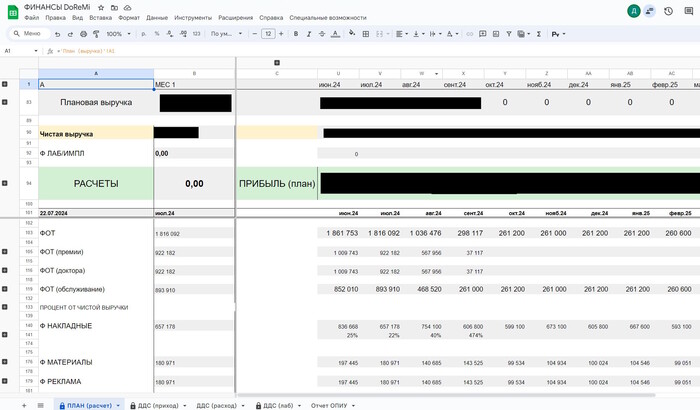
Task: Open the zoom 100% dropdown
Action: [x=130, y=34]
